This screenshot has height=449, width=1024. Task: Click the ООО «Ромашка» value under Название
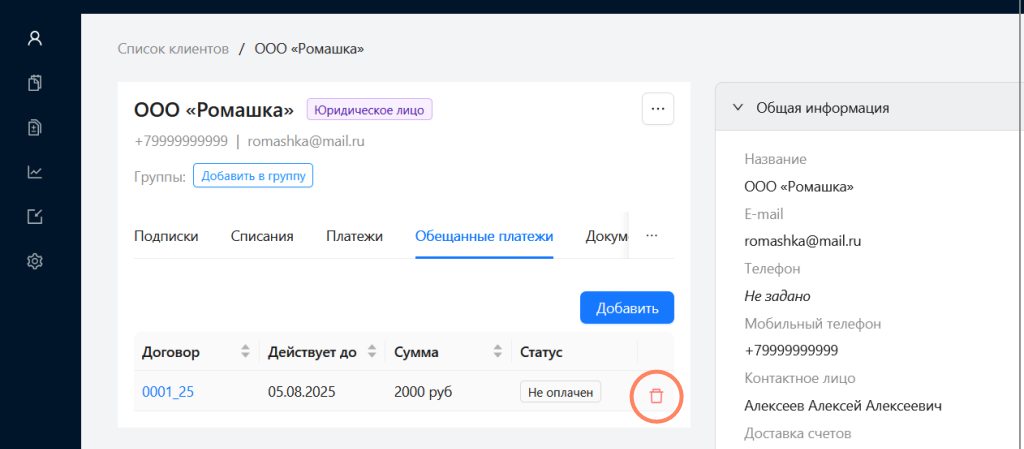click(799, 187)
